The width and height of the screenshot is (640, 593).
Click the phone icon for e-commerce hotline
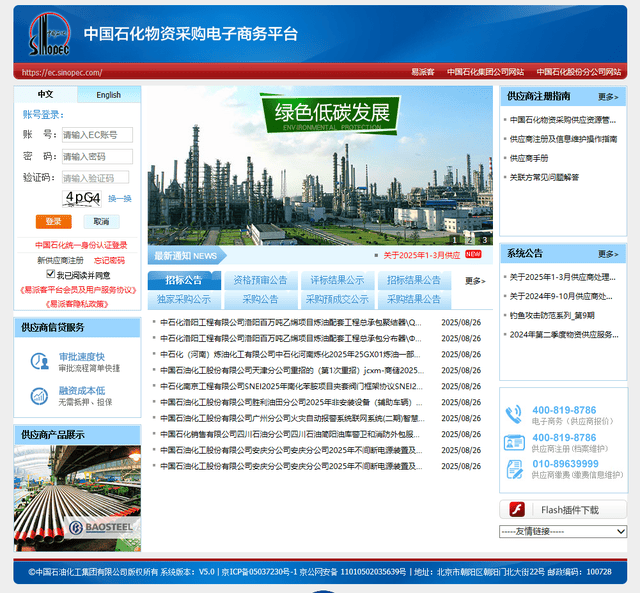pyautogui.click(x=514, y=414)
